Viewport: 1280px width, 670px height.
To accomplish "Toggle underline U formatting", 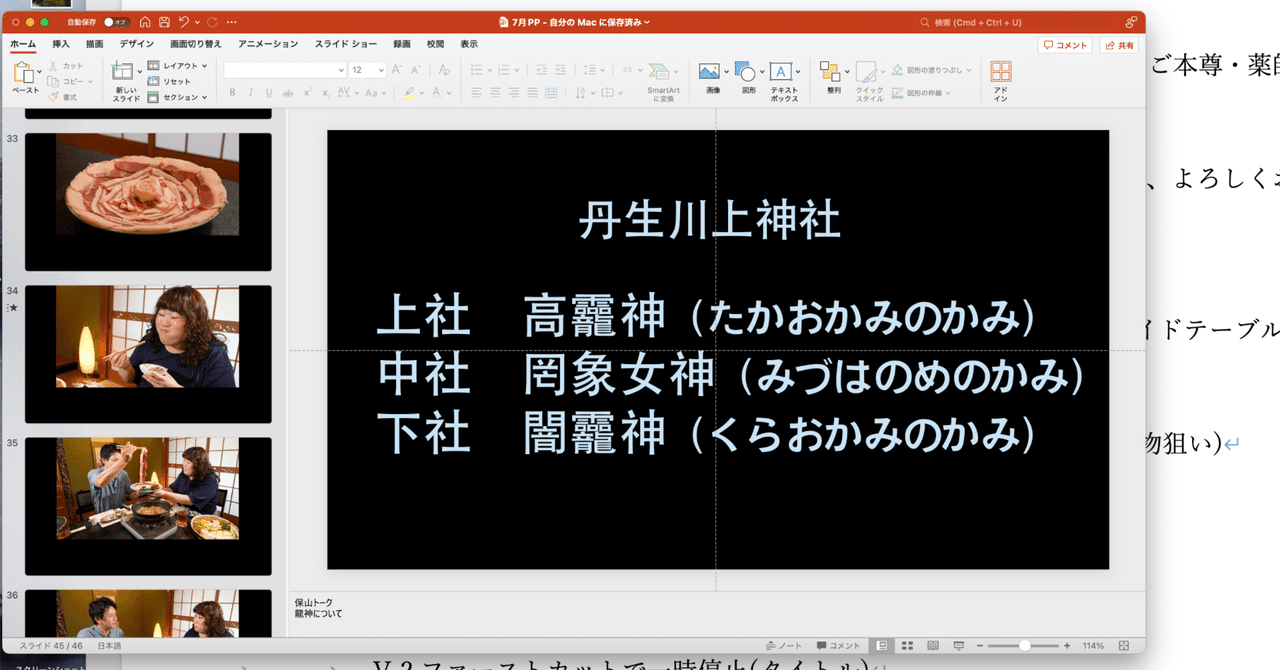I will (x=269, y=93).
